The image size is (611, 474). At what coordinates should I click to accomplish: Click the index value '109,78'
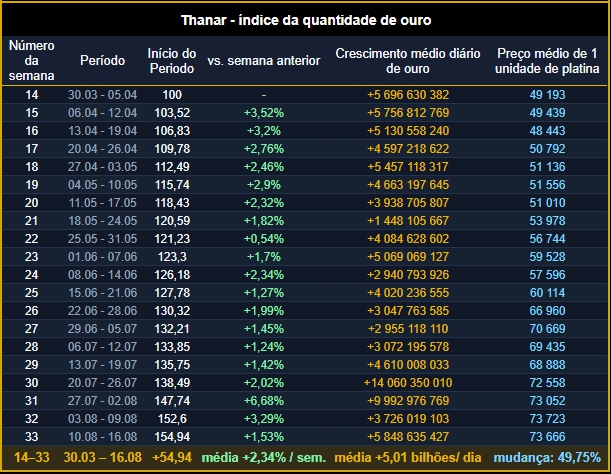[172, 149]
